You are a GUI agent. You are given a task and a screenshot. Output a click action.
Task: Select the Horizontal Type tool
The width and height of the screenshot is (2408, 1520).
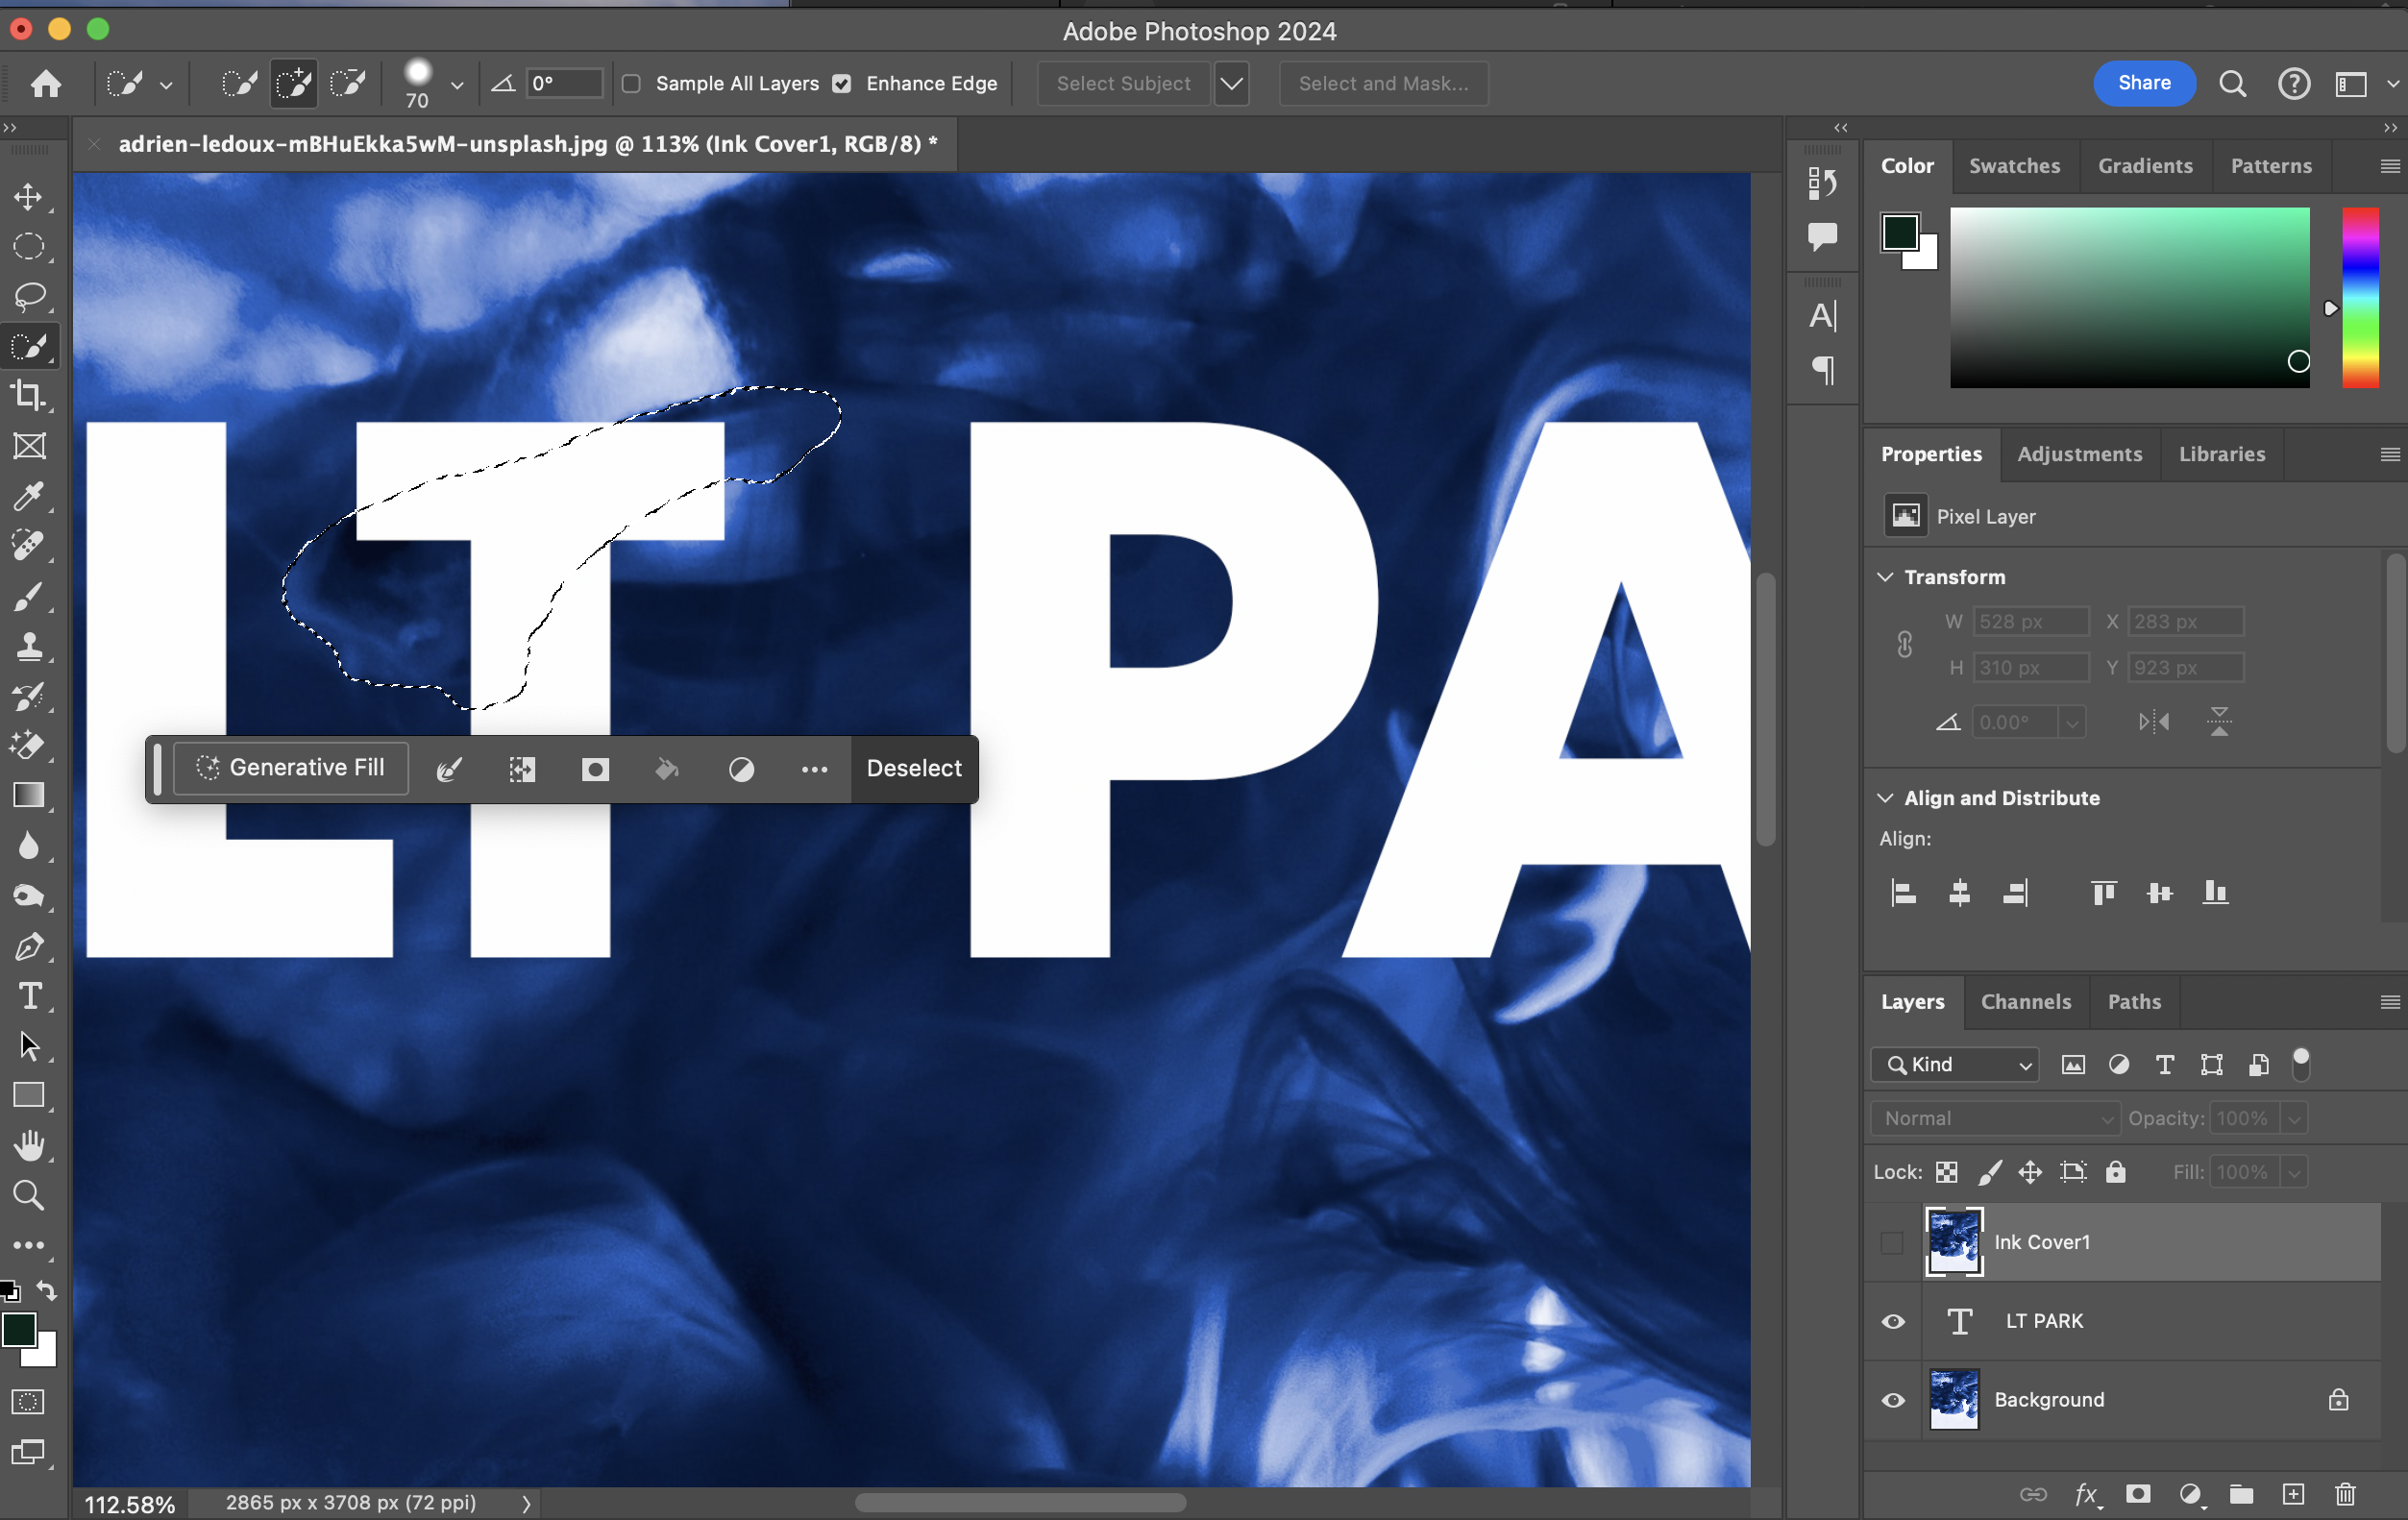pos(29,996)
